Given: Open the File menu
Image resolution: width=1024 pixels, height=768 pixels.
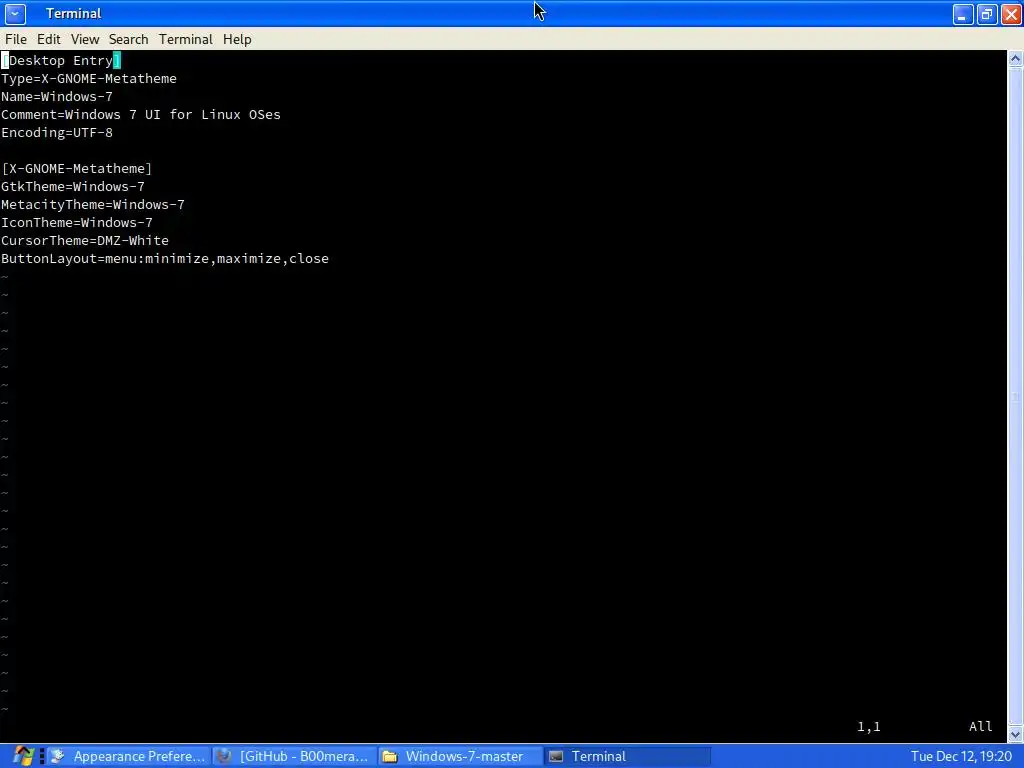Looking at the screenshot, I should tap(16, 39).
